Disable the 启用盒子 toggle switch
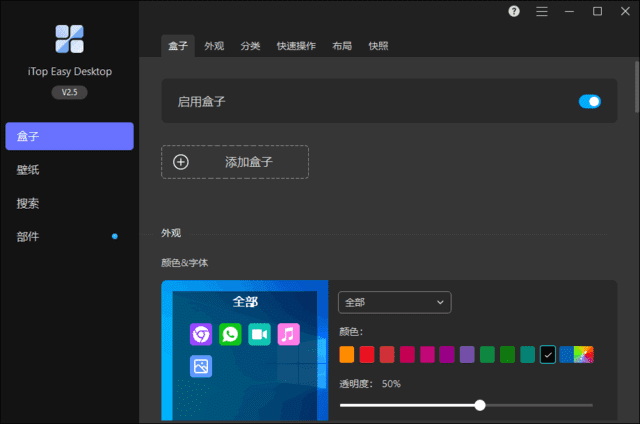Screen dimensions: 640x424 pos(589,101)
